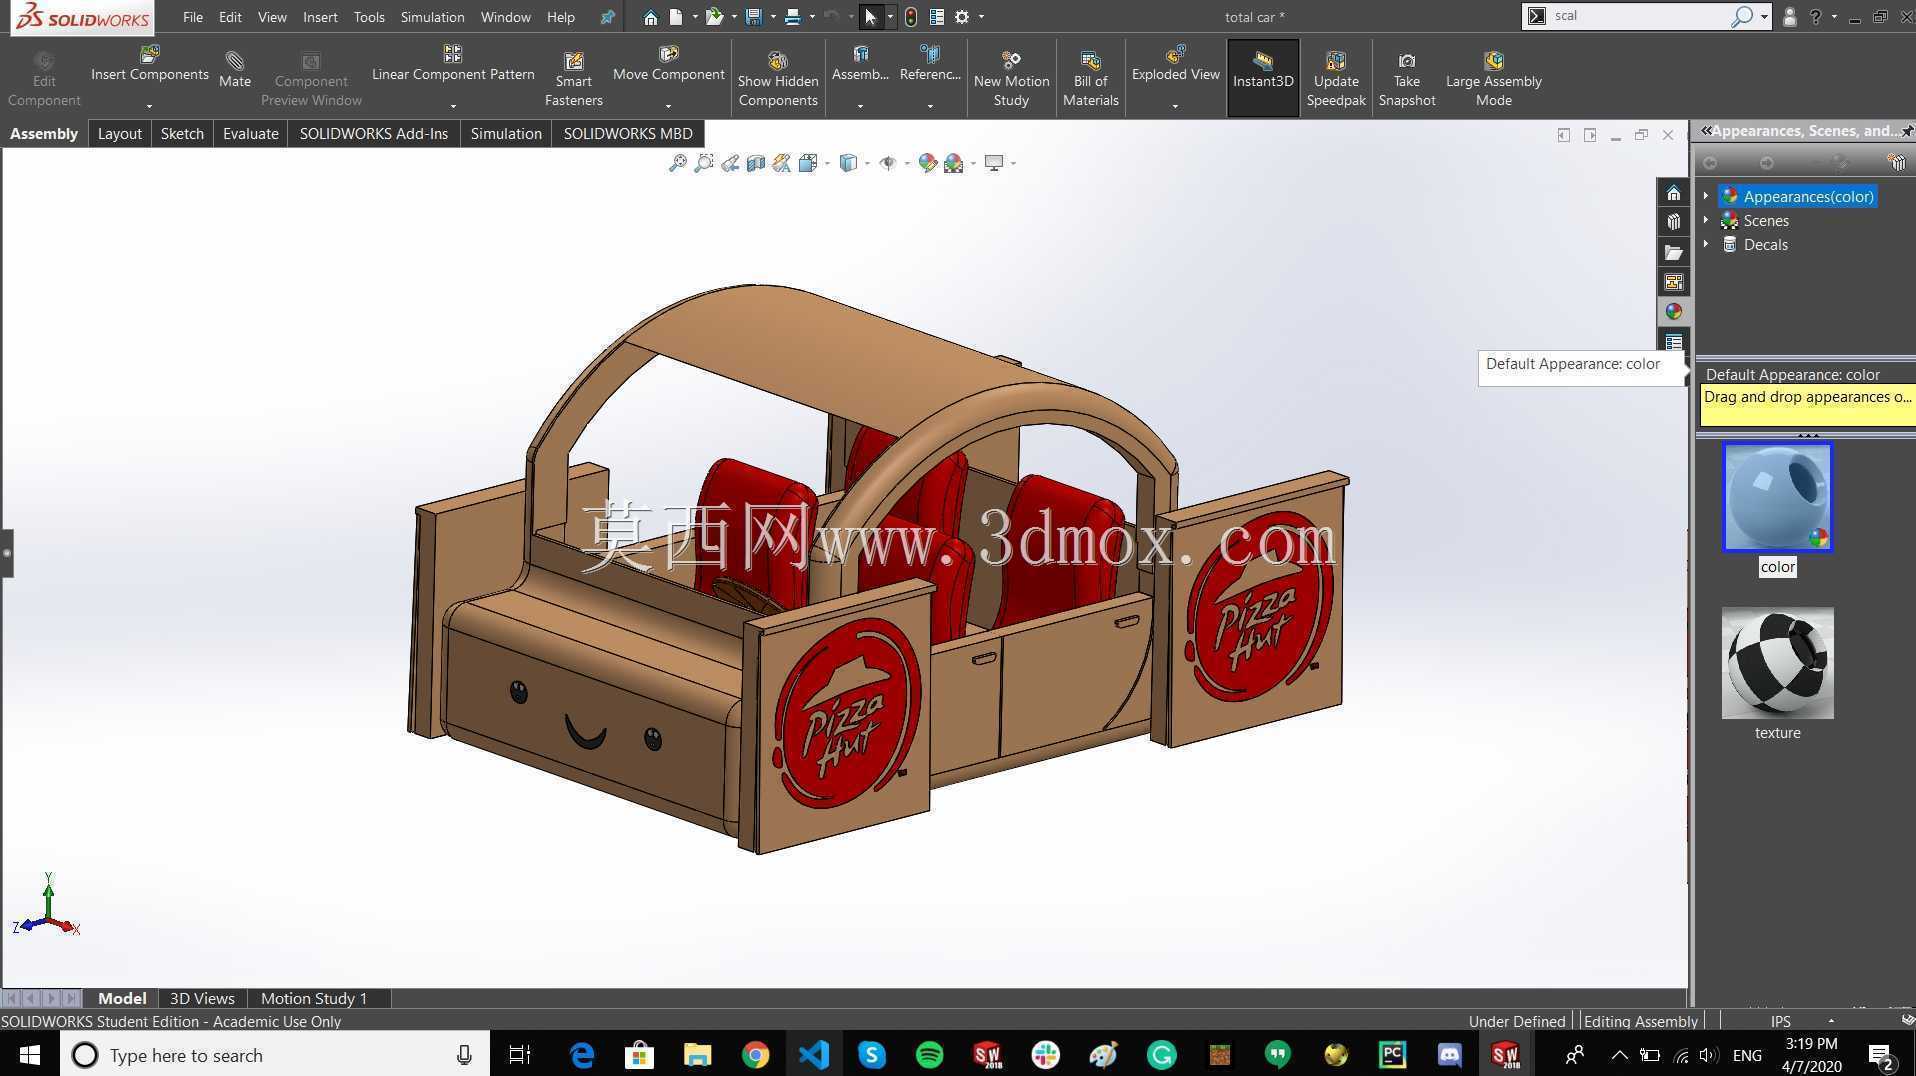Click New document icon
The width and height of the screenshot is (1916, 1076).
[x=677, y=17]
